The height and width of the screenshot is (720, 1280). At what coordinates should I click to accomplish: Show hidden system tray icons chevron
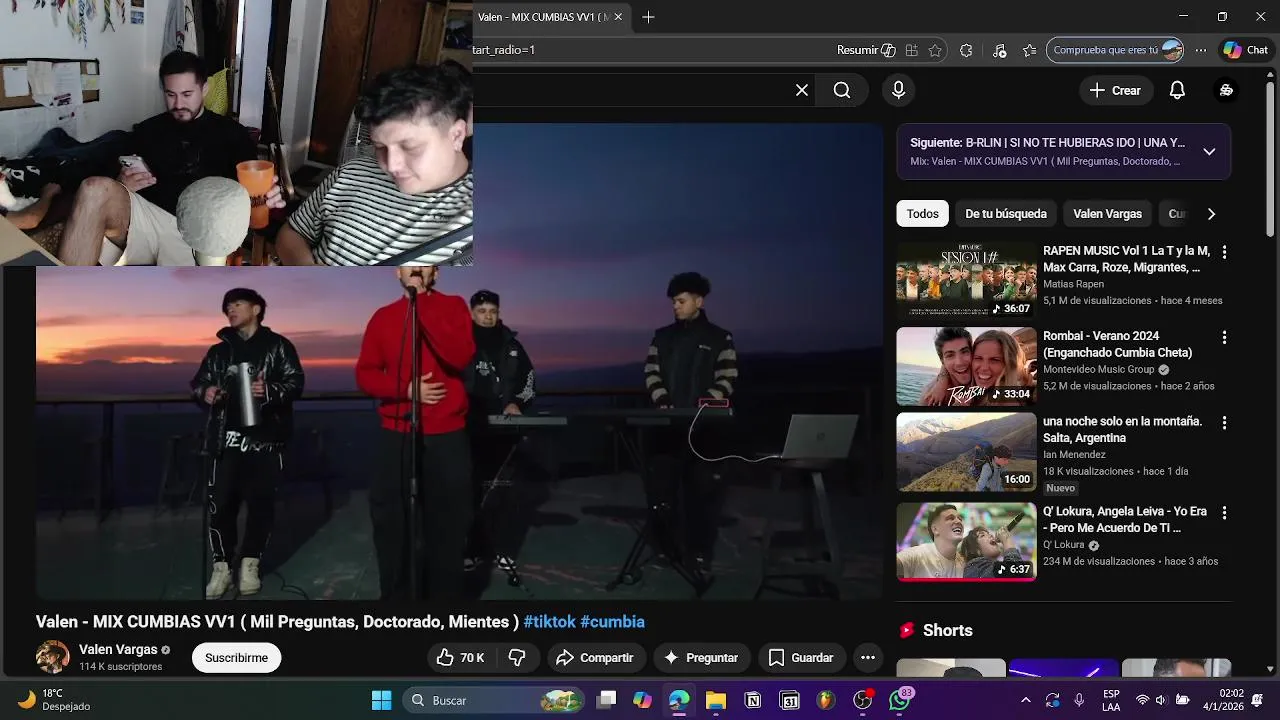click(x=1025, y=700)
